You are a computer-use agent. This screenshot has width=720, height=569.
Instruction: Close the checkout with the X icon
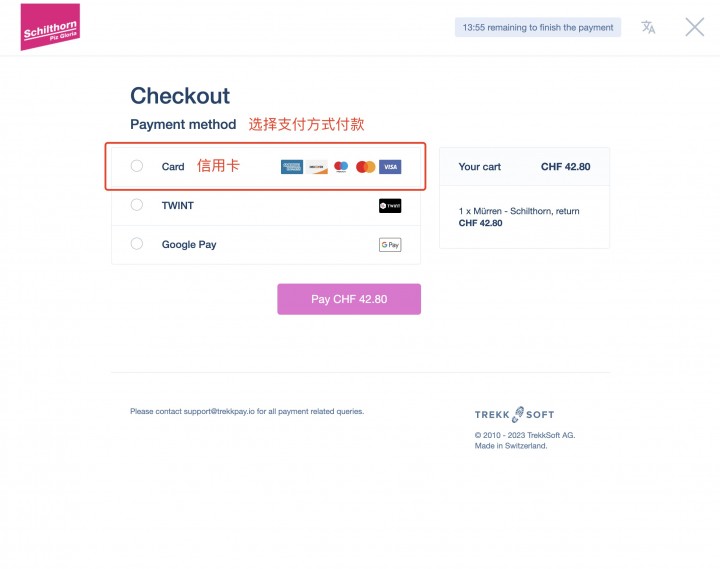pyautogui.click(x=694, y=27)
